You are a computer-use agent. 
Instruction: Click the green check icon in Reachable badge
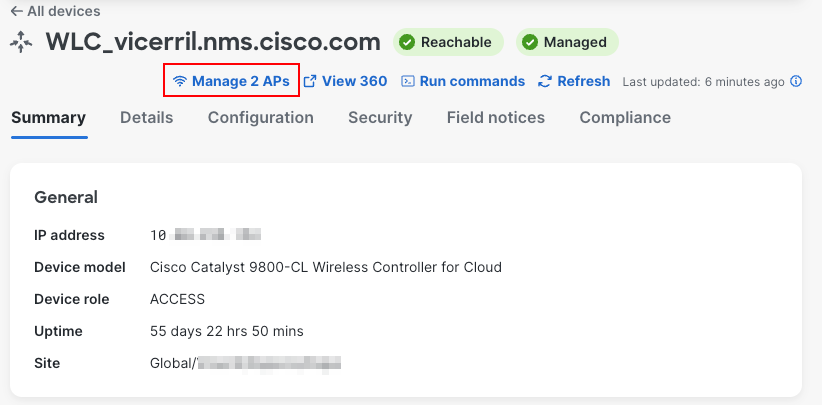[x=407, y=42]
